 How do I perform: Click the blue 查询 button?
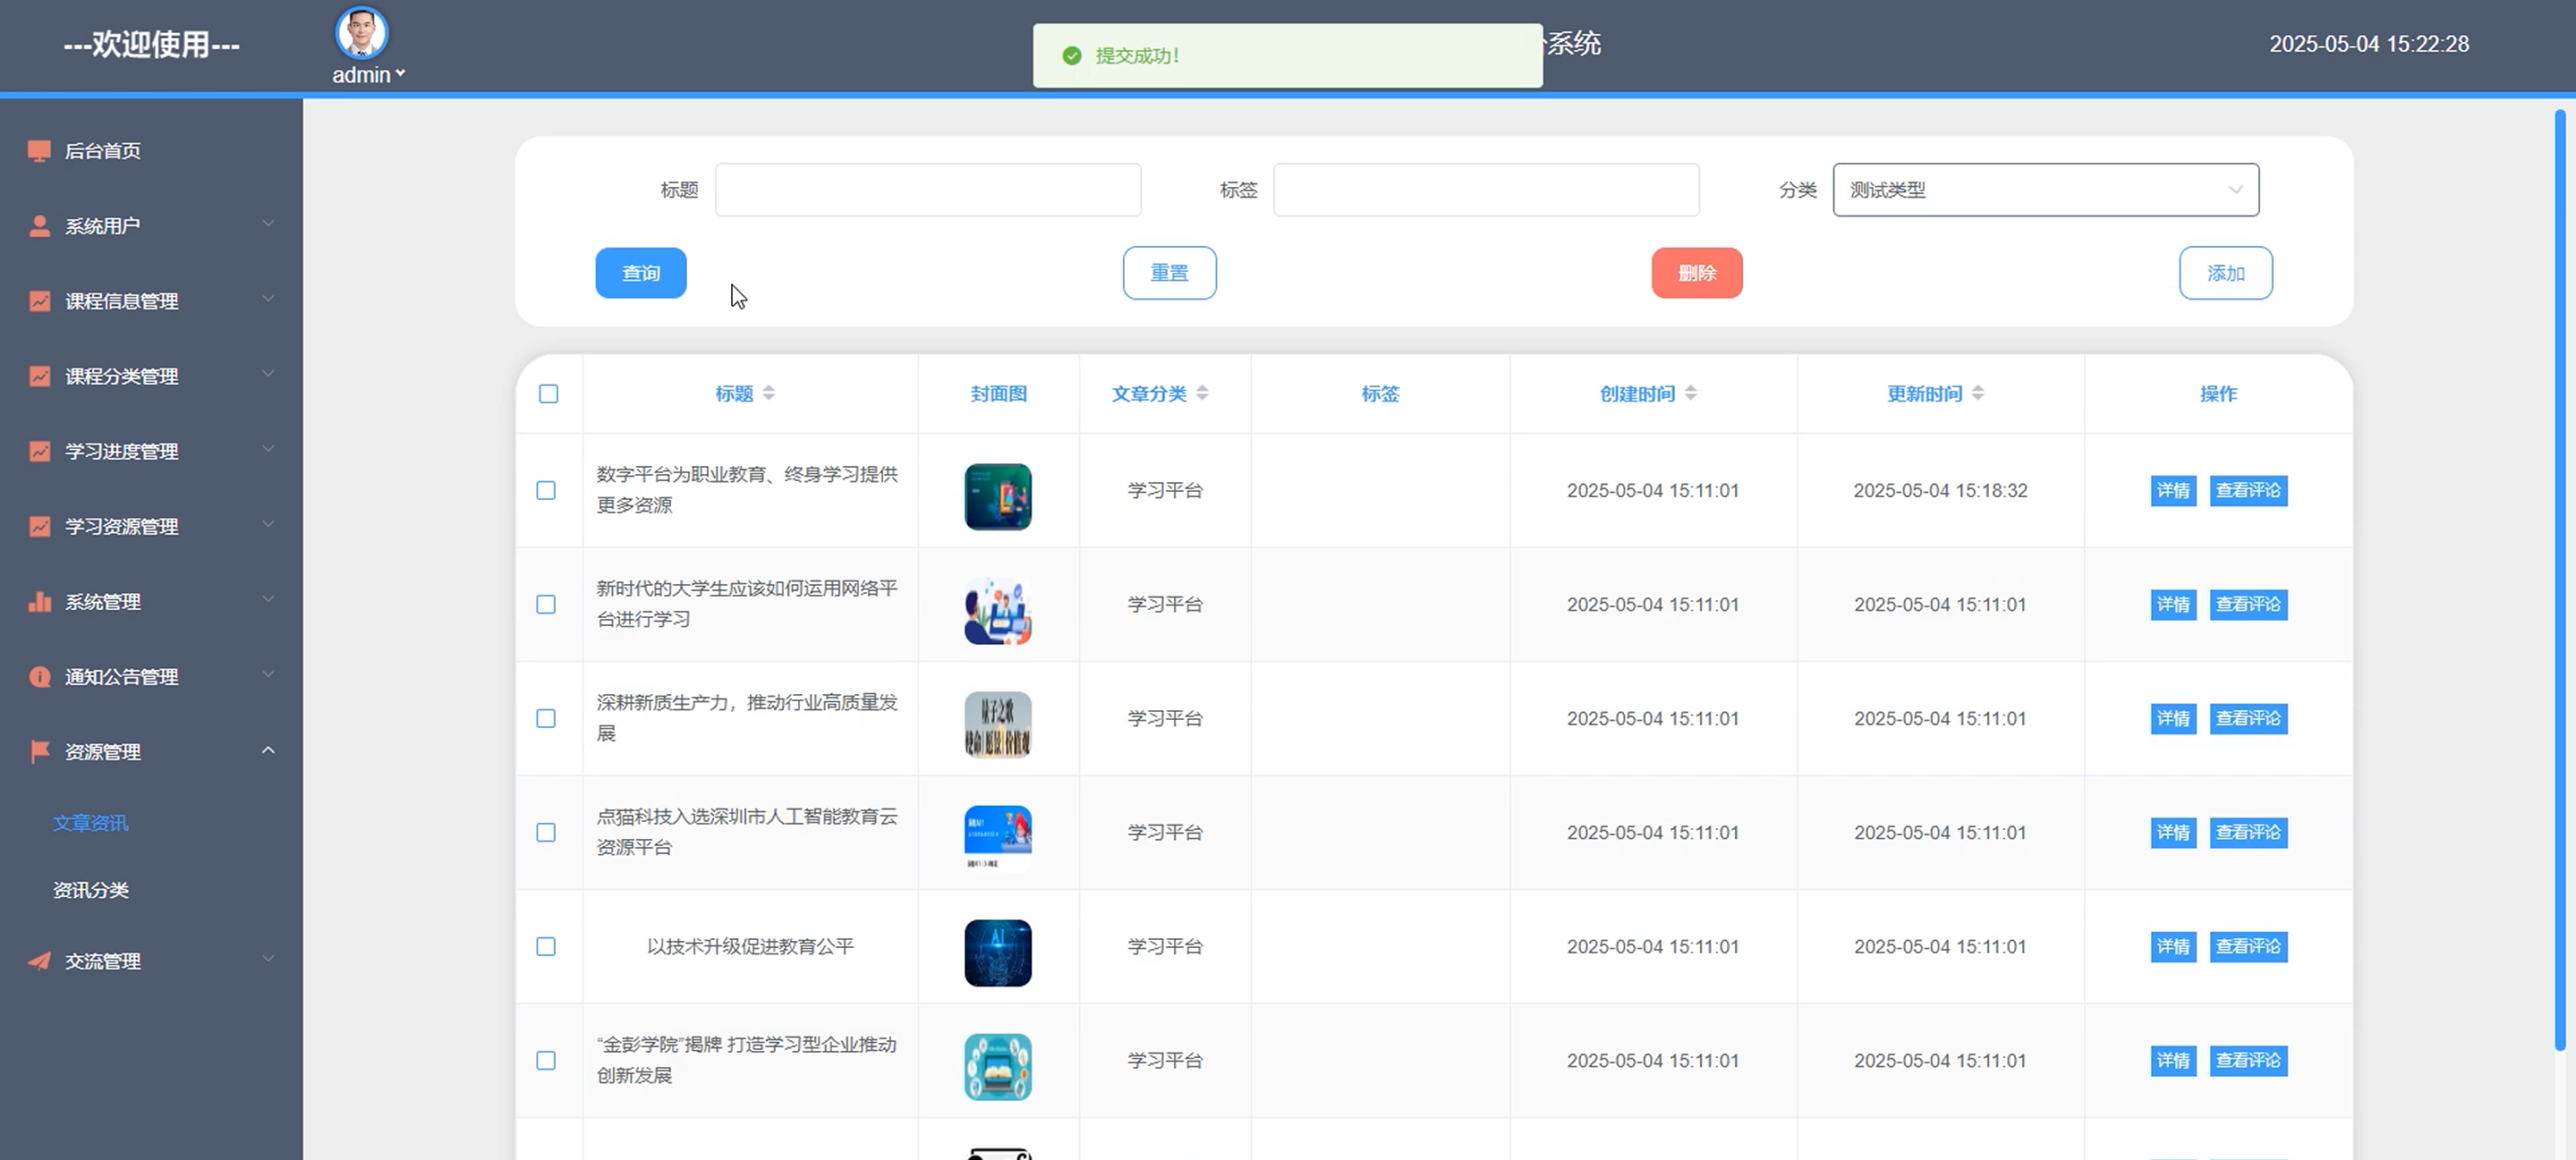click(x=641, y=273)
